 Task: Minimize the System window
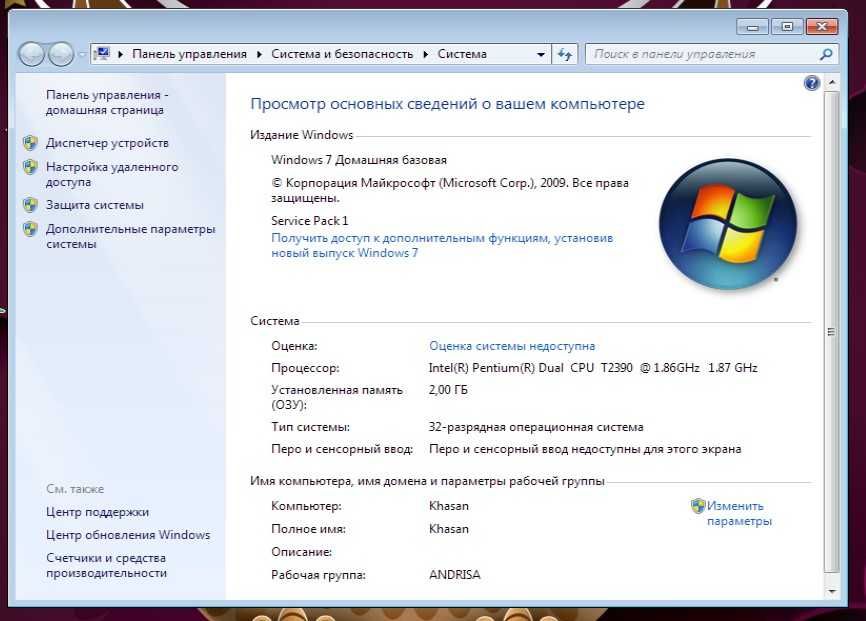coord(752,27)
